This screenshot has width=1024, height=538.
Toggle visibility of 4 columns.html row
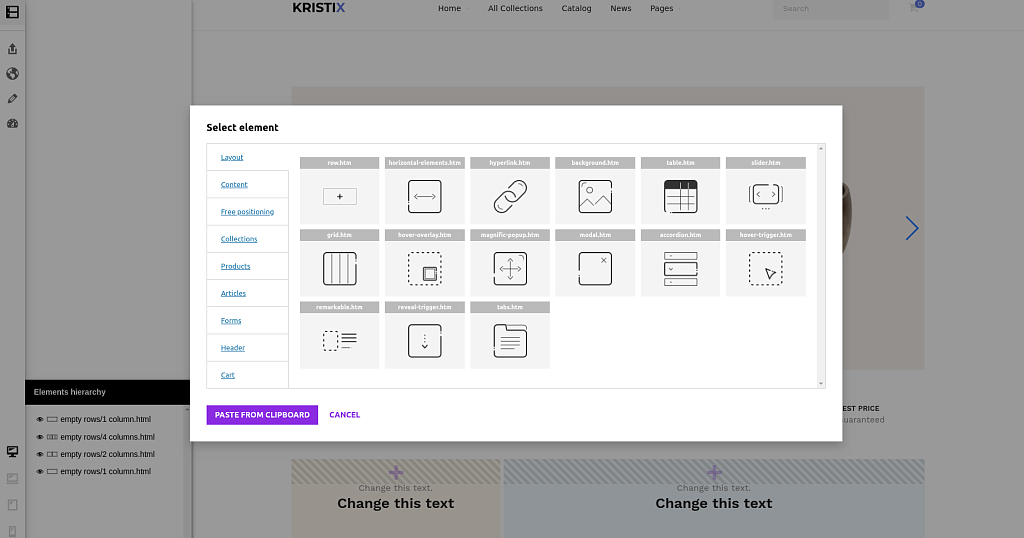click(x=40, y=437)
